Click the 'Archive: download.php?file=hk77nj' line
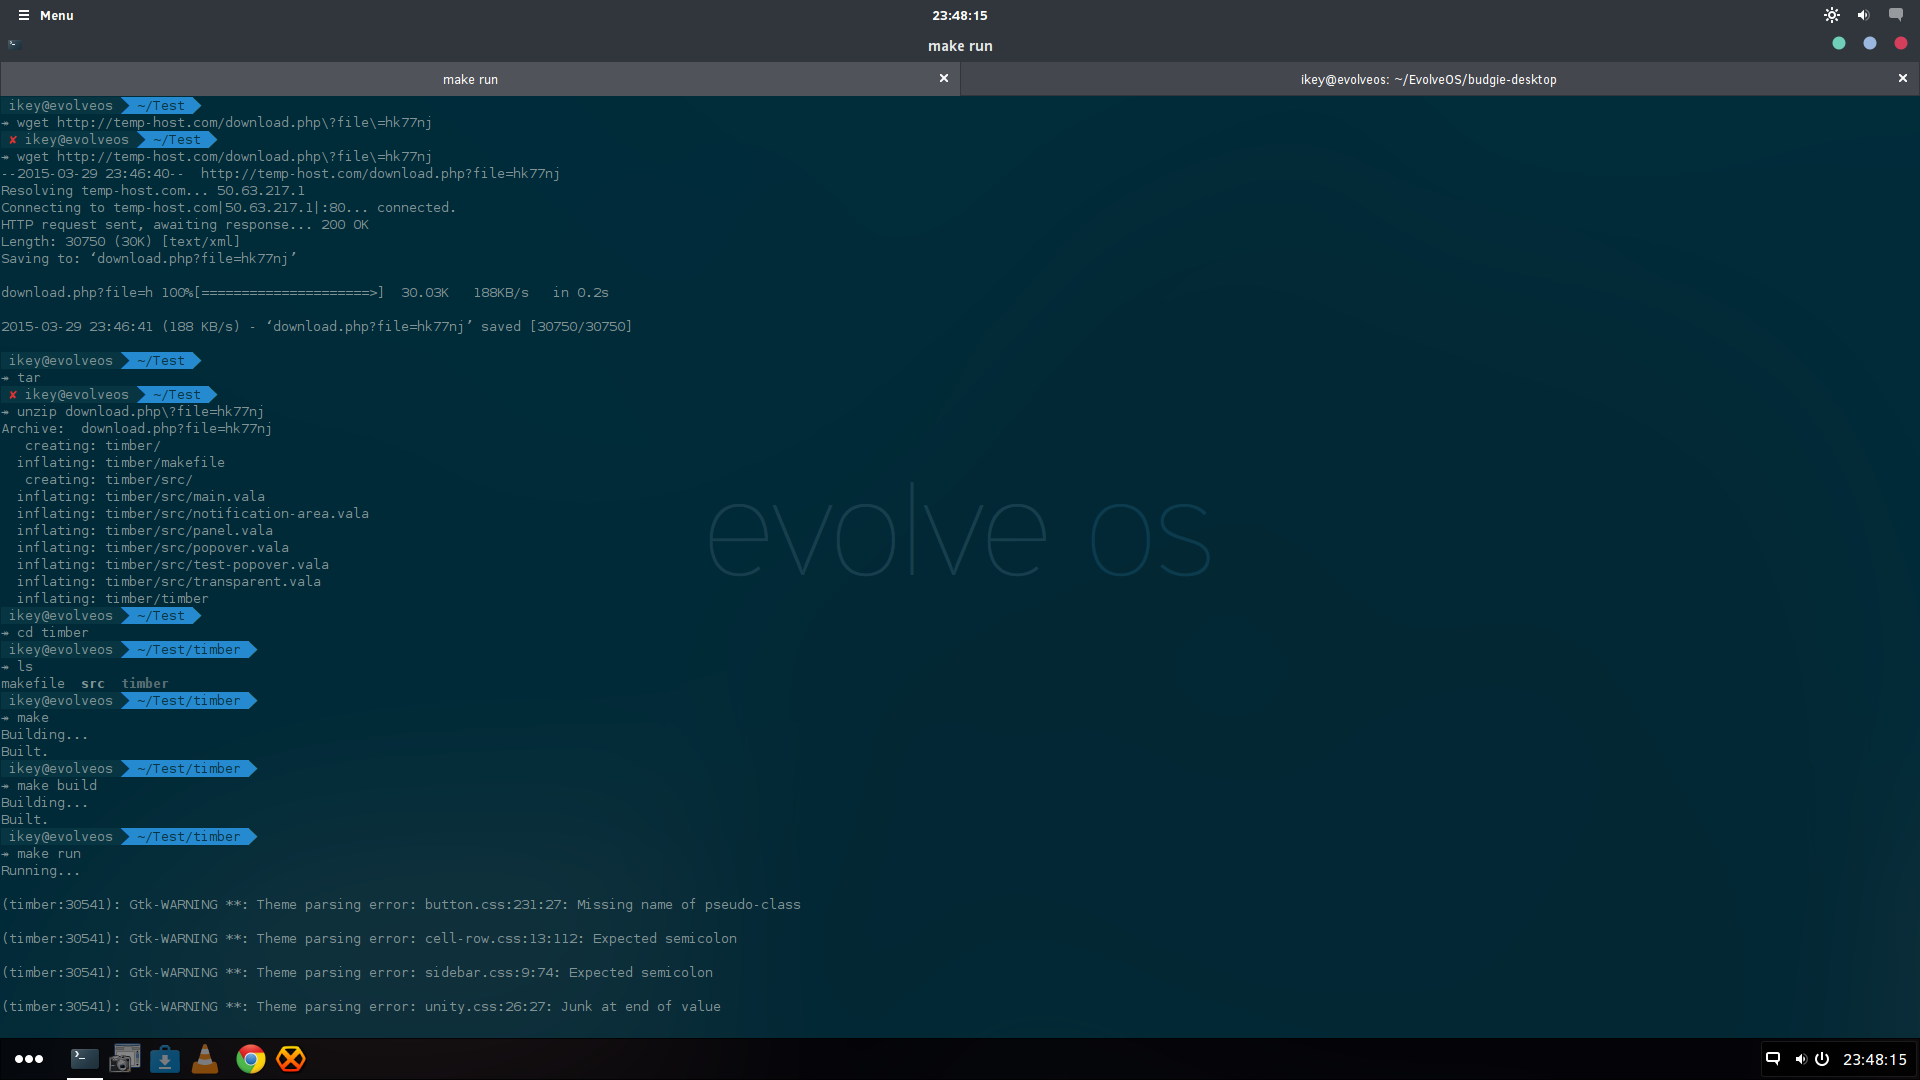1920x1080 pixels. pos(137,429)
